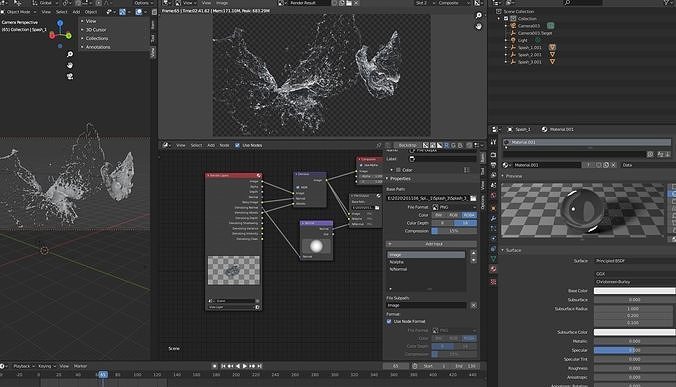Screen dimensions: 676x387
Task: Toggle the Backdrop button in node editor
Action: (x=407, y=145)
